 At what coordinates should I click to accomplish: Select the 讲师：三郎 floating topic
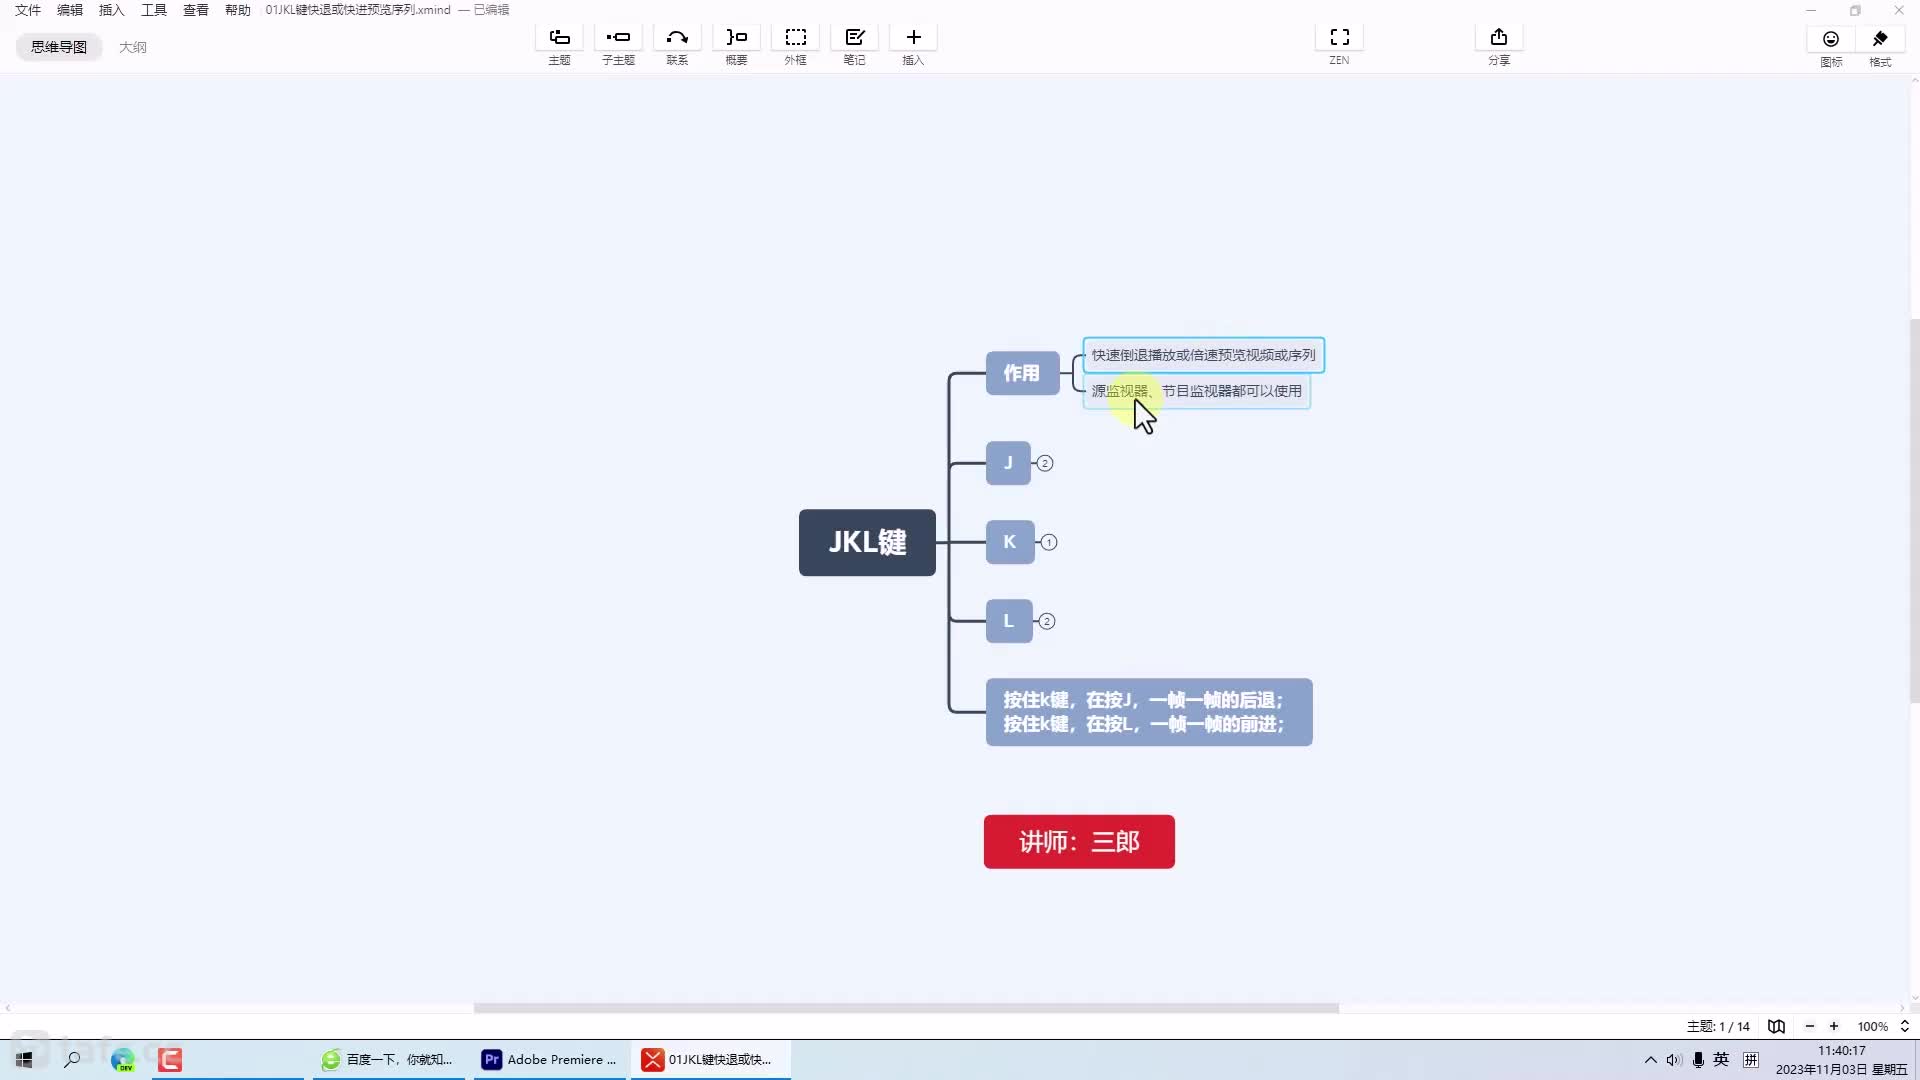1079,842
